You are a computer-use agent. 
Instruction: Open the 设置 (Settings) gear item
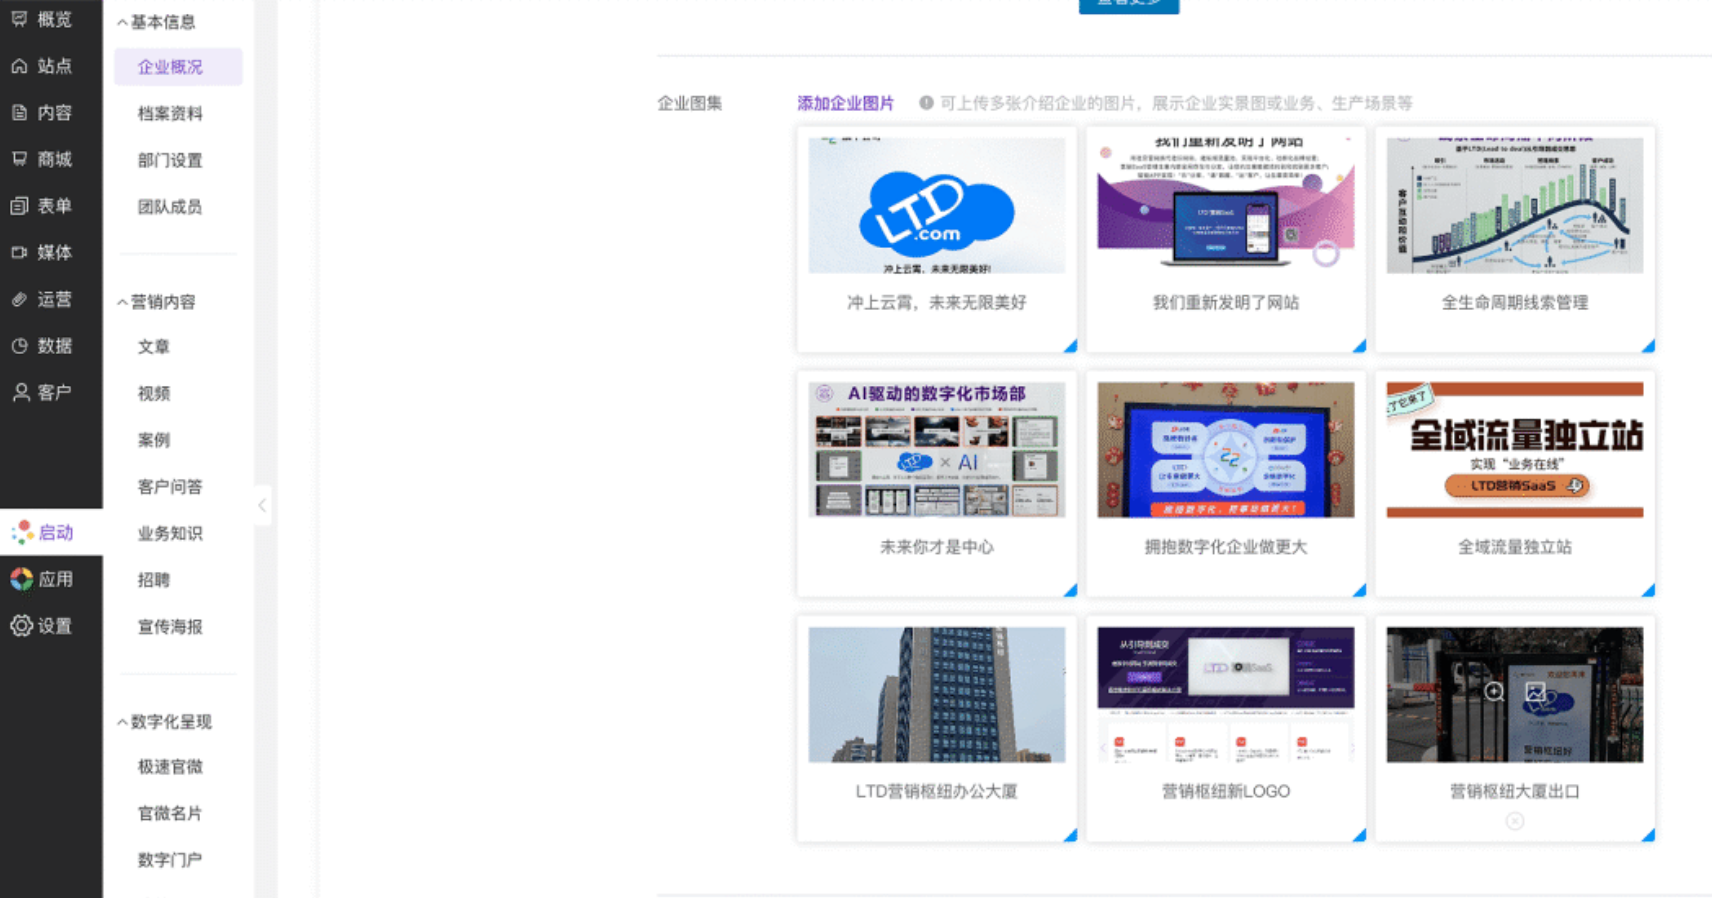tap(43, 626)
